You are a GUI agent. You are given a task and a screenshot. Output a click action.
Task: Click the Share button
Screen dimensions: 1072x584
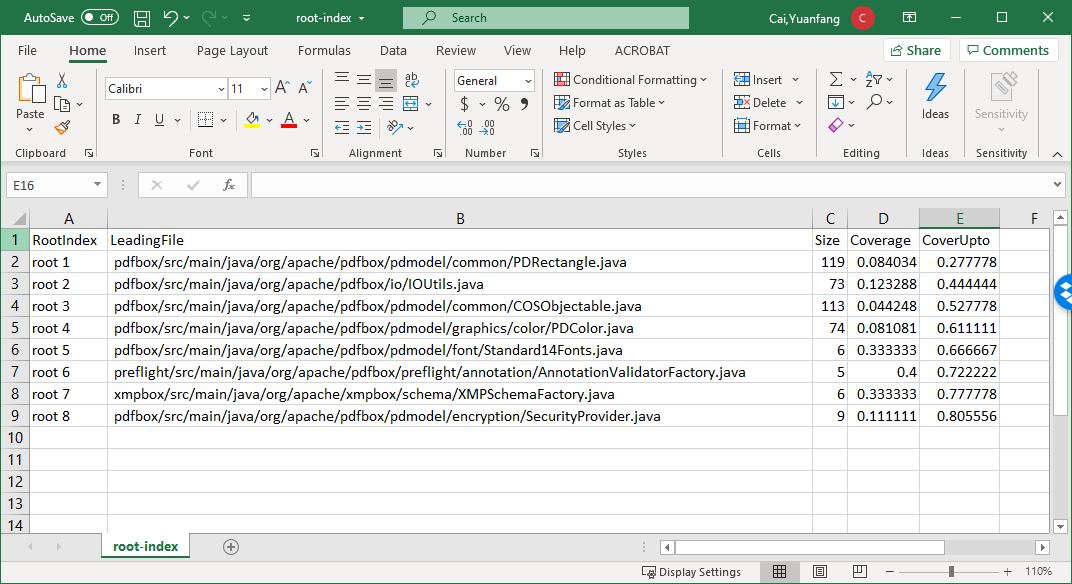tap(917, 51)
